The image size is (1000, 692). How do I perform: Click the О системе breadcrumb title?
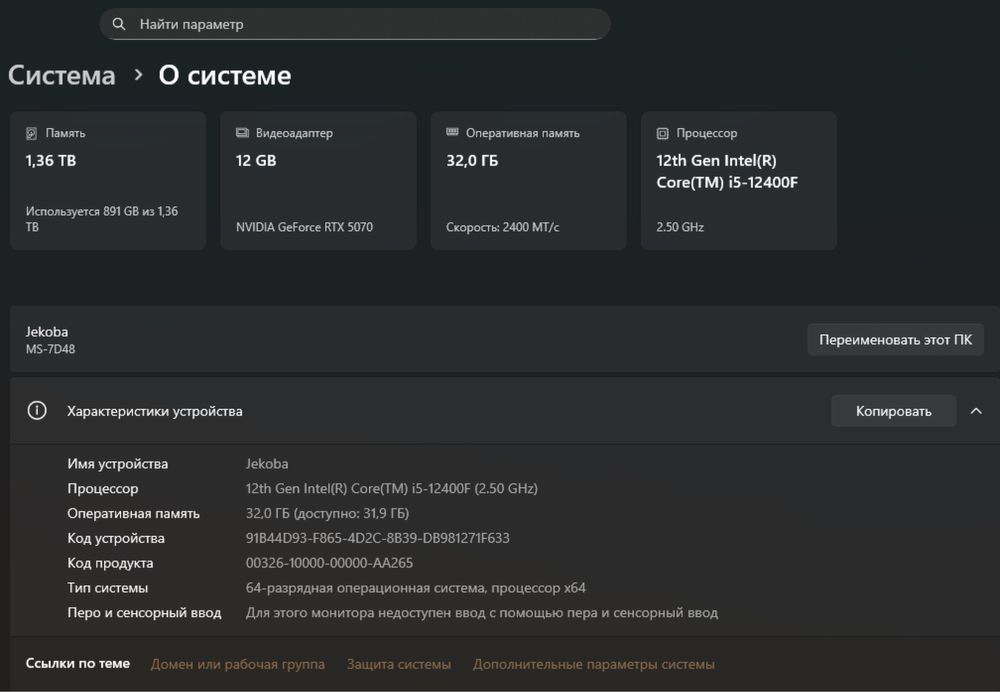pos(224,75)
